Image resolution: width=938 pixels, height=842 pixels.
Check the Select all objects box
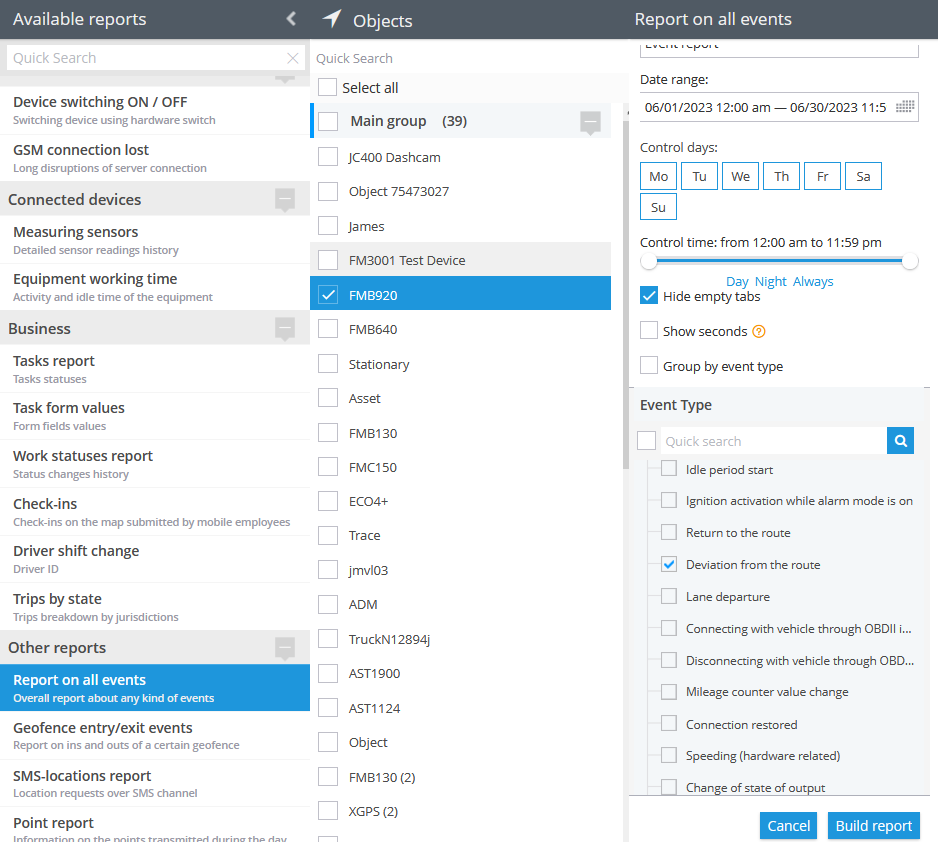coord(327,87)
